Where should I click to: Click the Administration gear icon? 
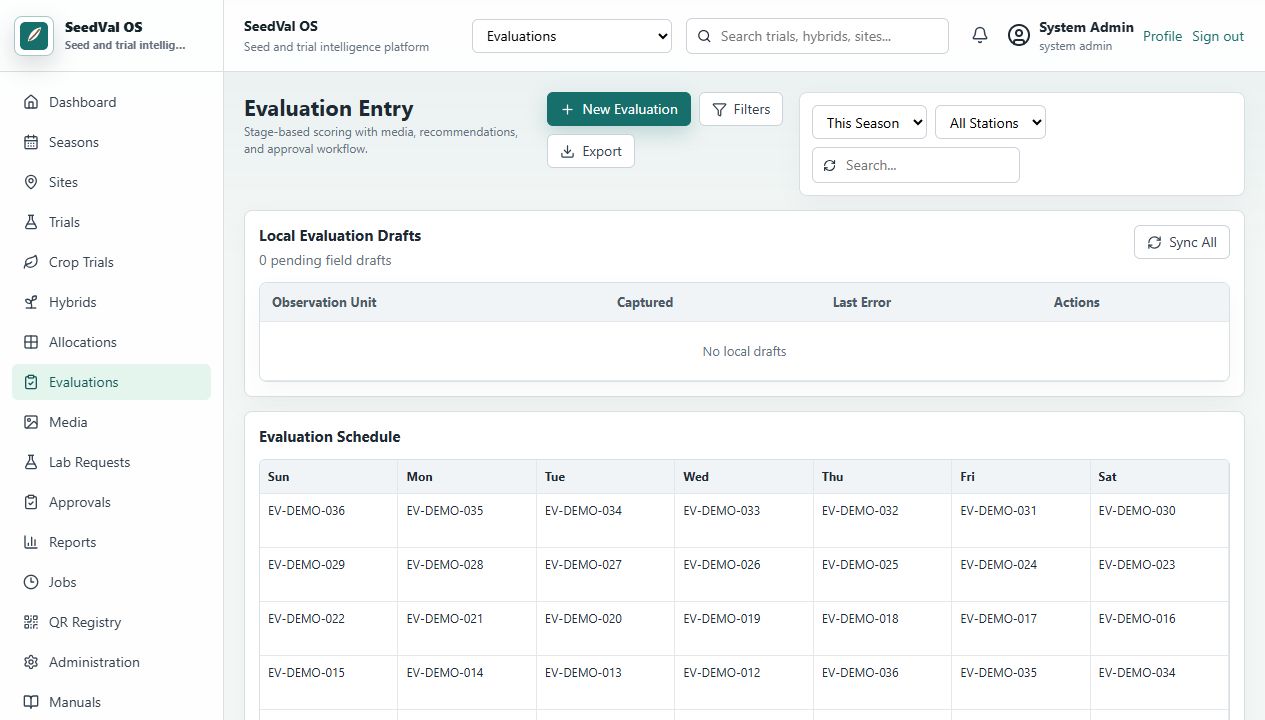click(x=31, y=662)
